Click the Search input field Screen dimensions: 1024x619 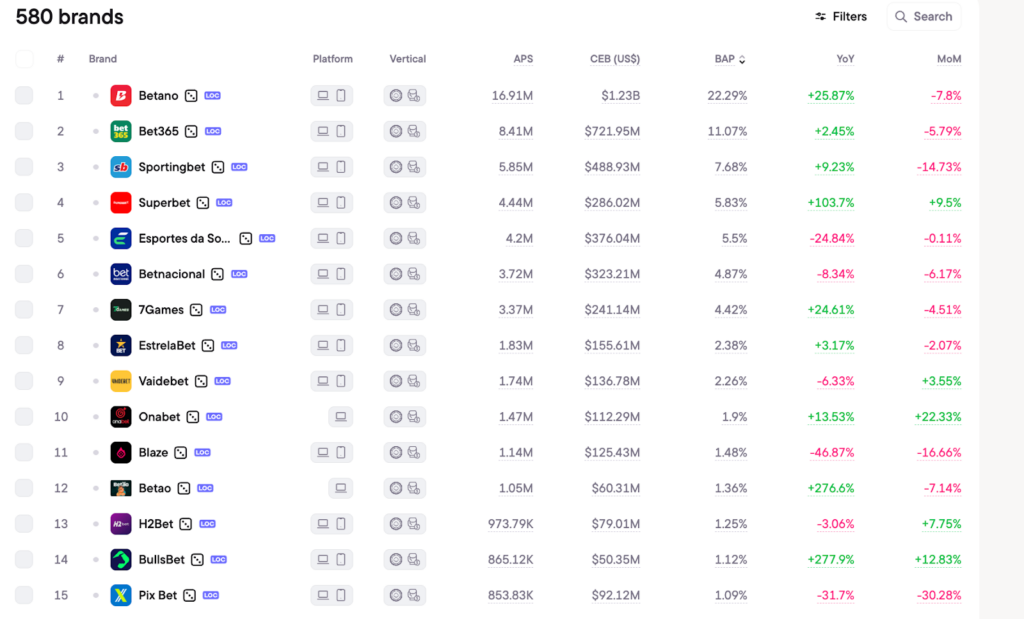(x=924, y=17)
